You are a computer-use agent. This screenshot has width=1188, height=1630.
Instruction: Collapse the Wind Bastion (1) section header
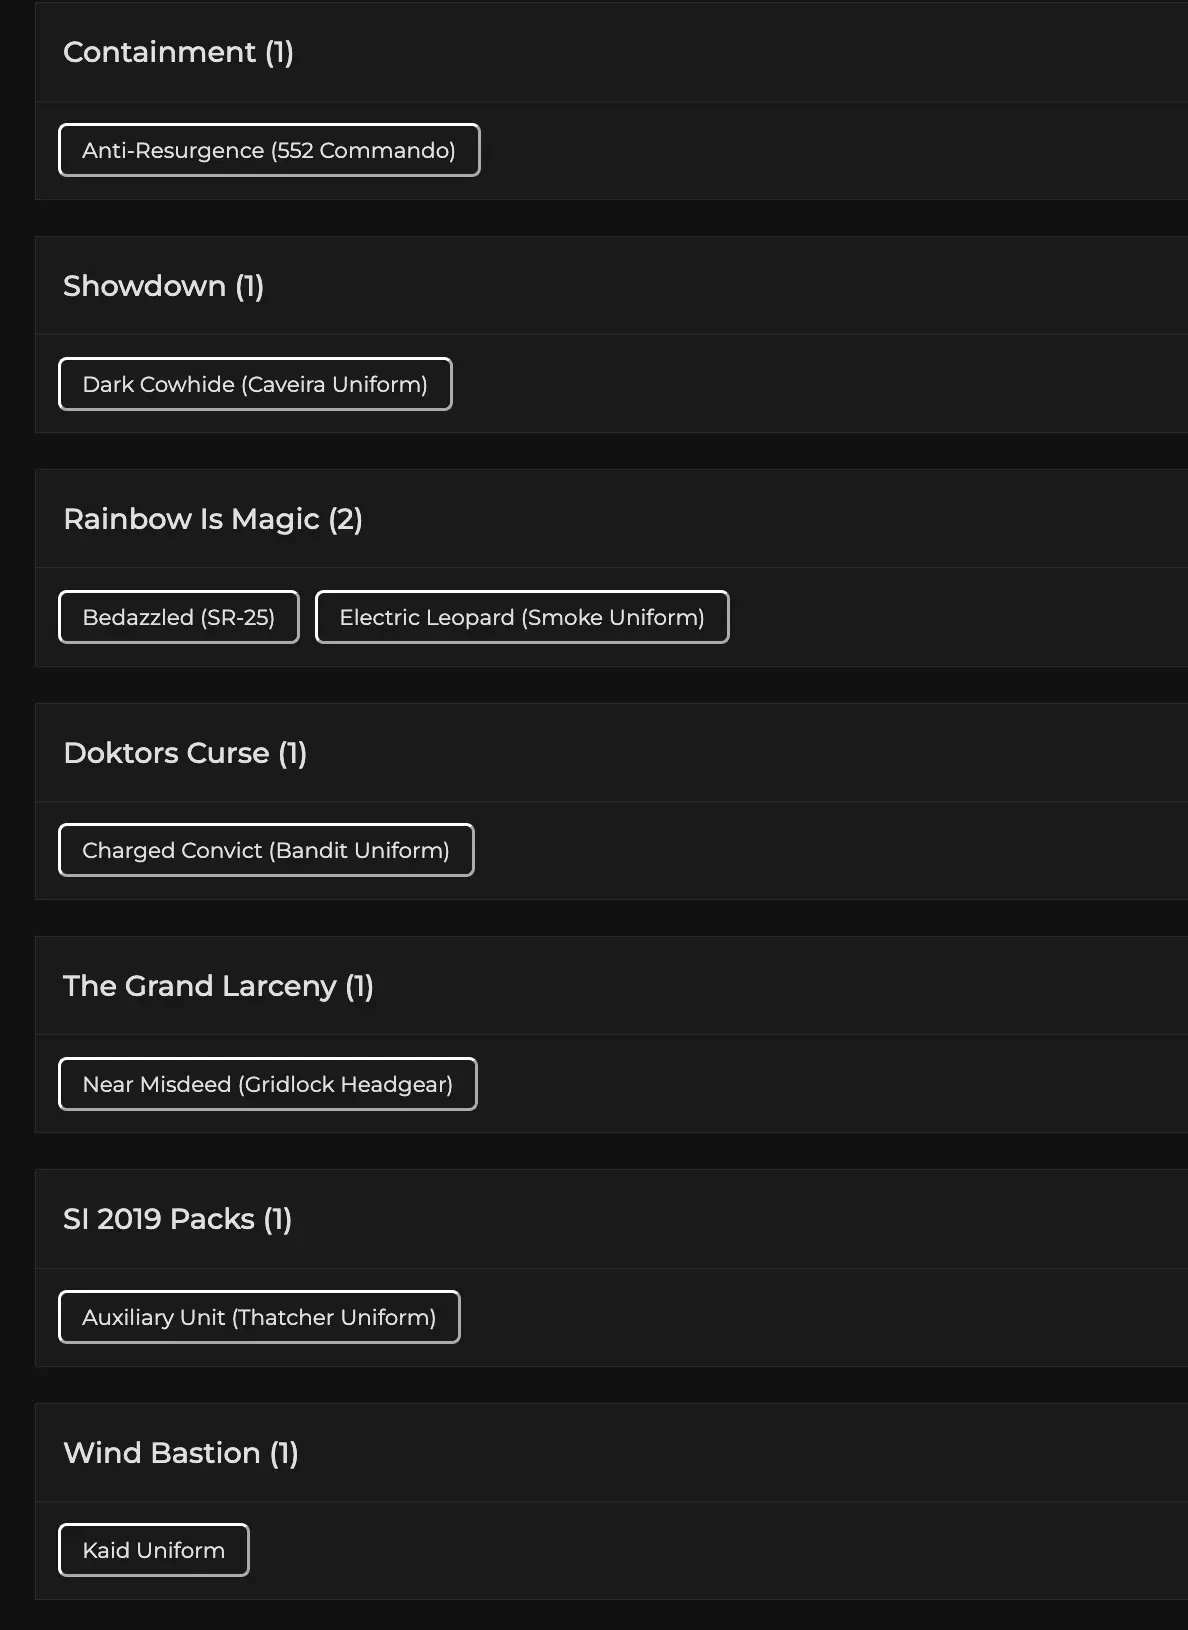[x=181, y=1453]
